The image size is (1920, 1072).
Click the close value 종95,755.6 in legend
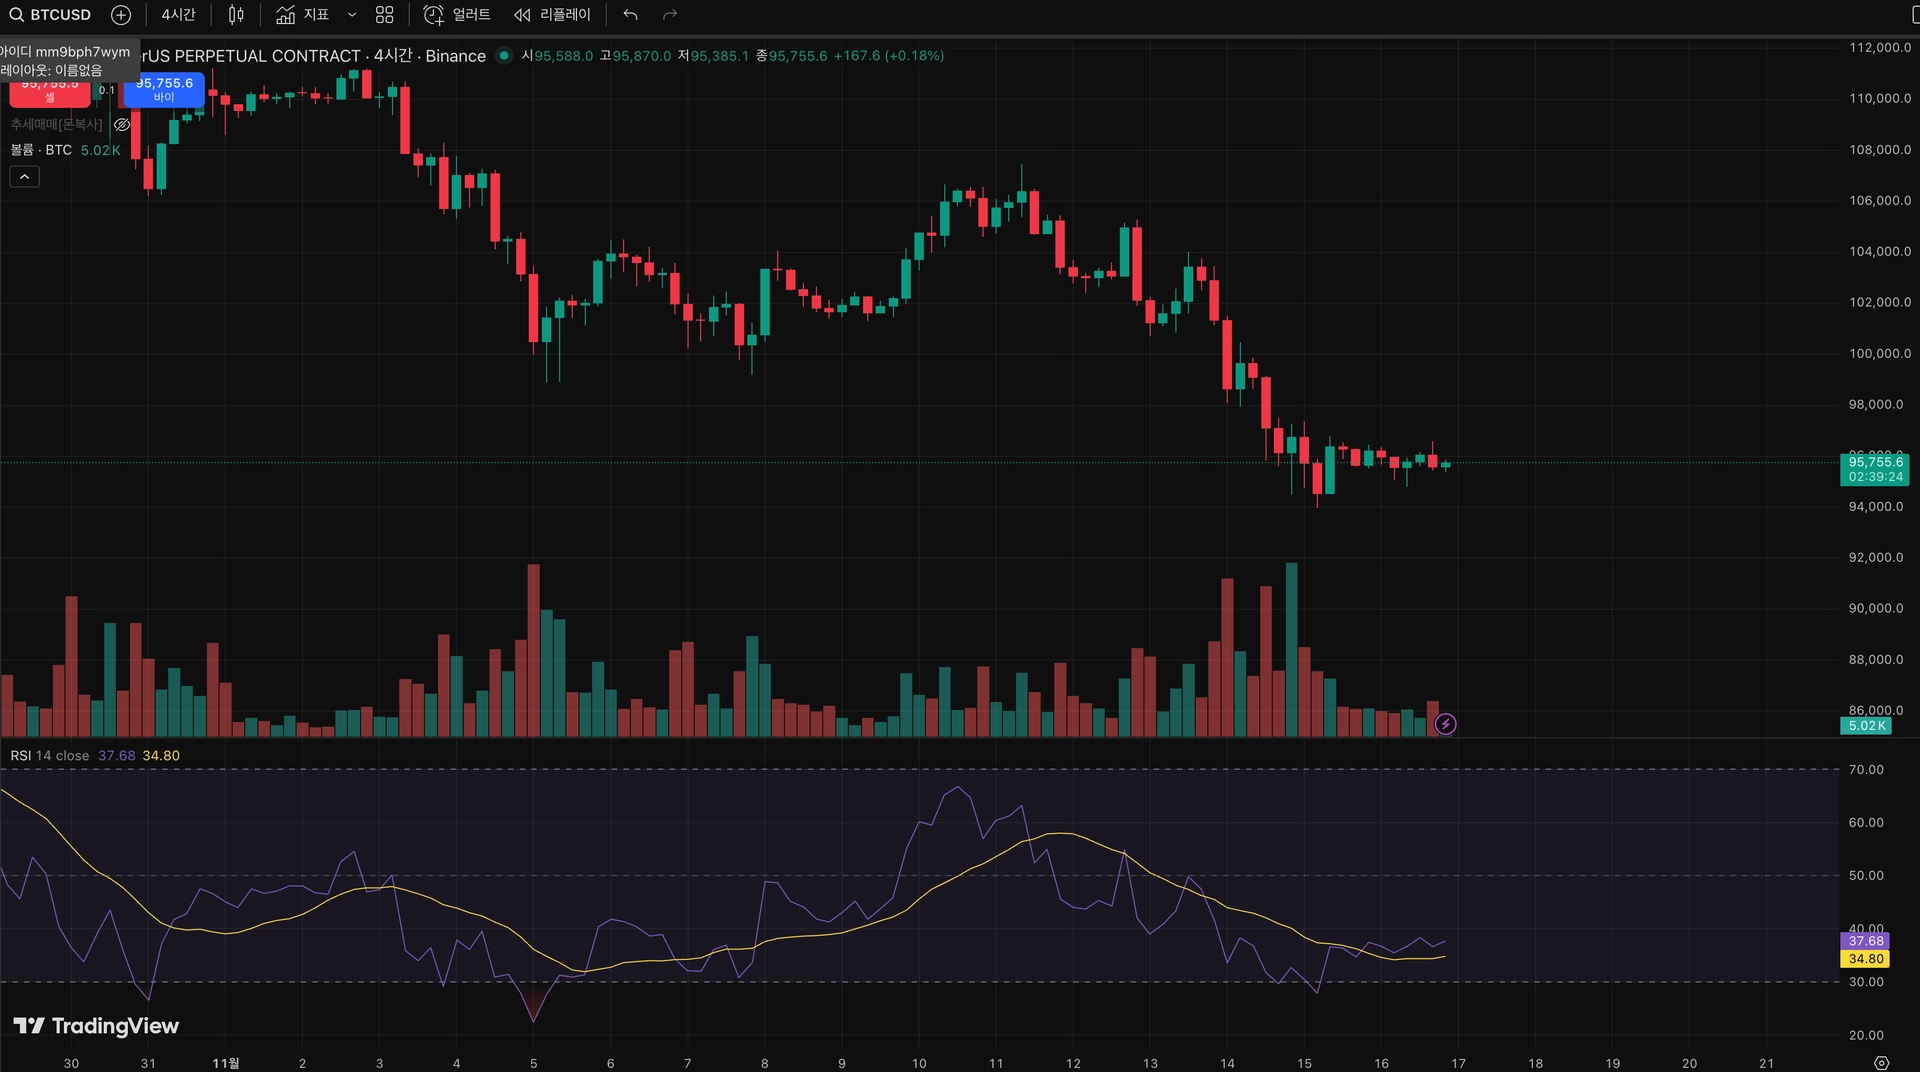pos(791,56)
